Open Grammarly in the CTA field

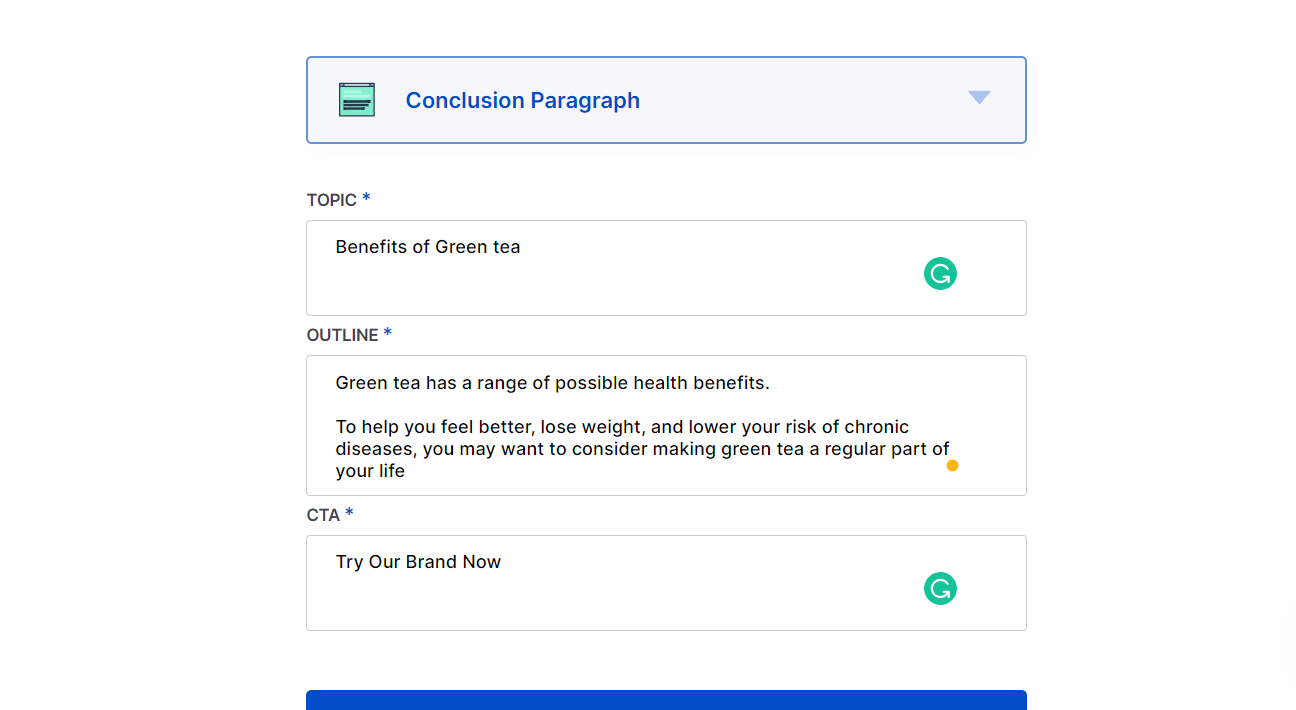pyautogui.click(x=940, y=589)
